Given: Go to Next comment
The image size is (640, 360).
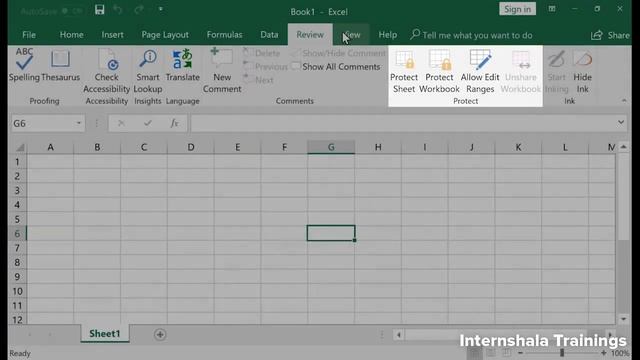Looking at the screenshot, I should [258, 80].
